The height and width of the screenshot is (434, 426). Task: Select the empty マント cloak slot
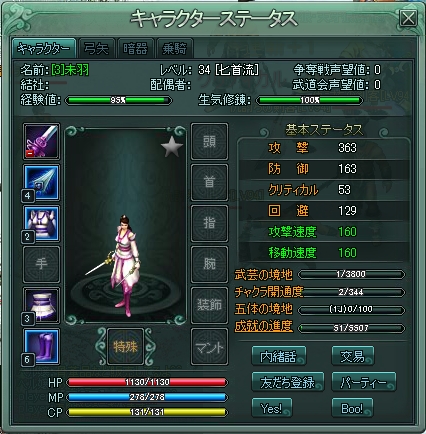209,347
